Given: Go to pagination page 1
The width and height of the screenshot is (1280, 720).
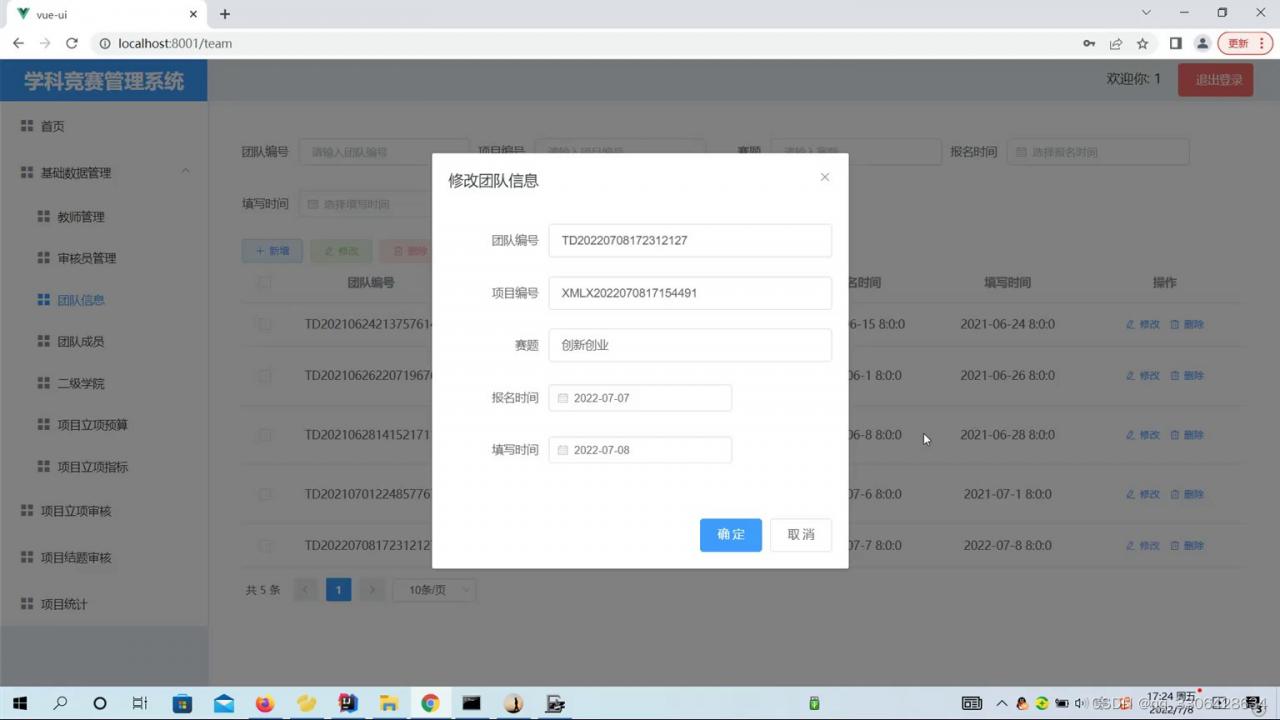Looking at the screenshot, I should pos(338,590).
